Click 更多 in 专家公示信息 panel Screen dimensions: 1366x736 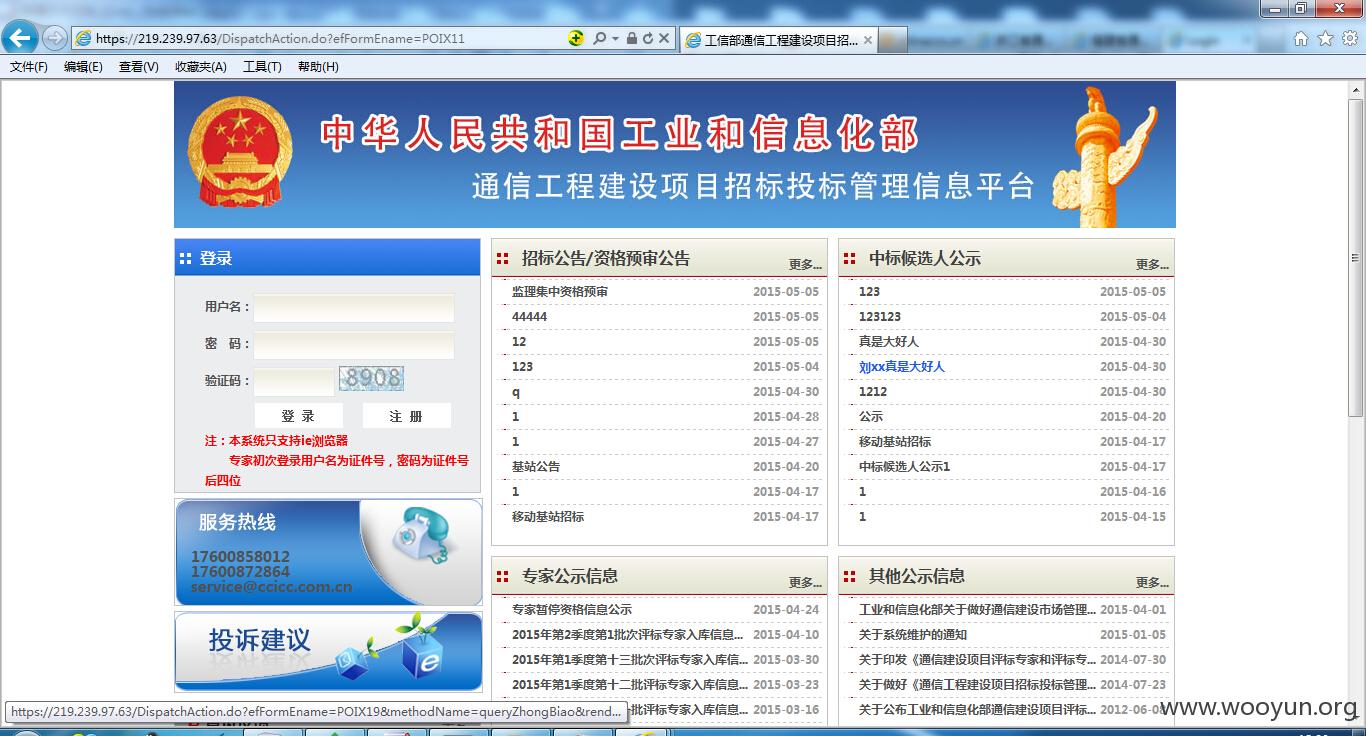click(x=805, y=583)
